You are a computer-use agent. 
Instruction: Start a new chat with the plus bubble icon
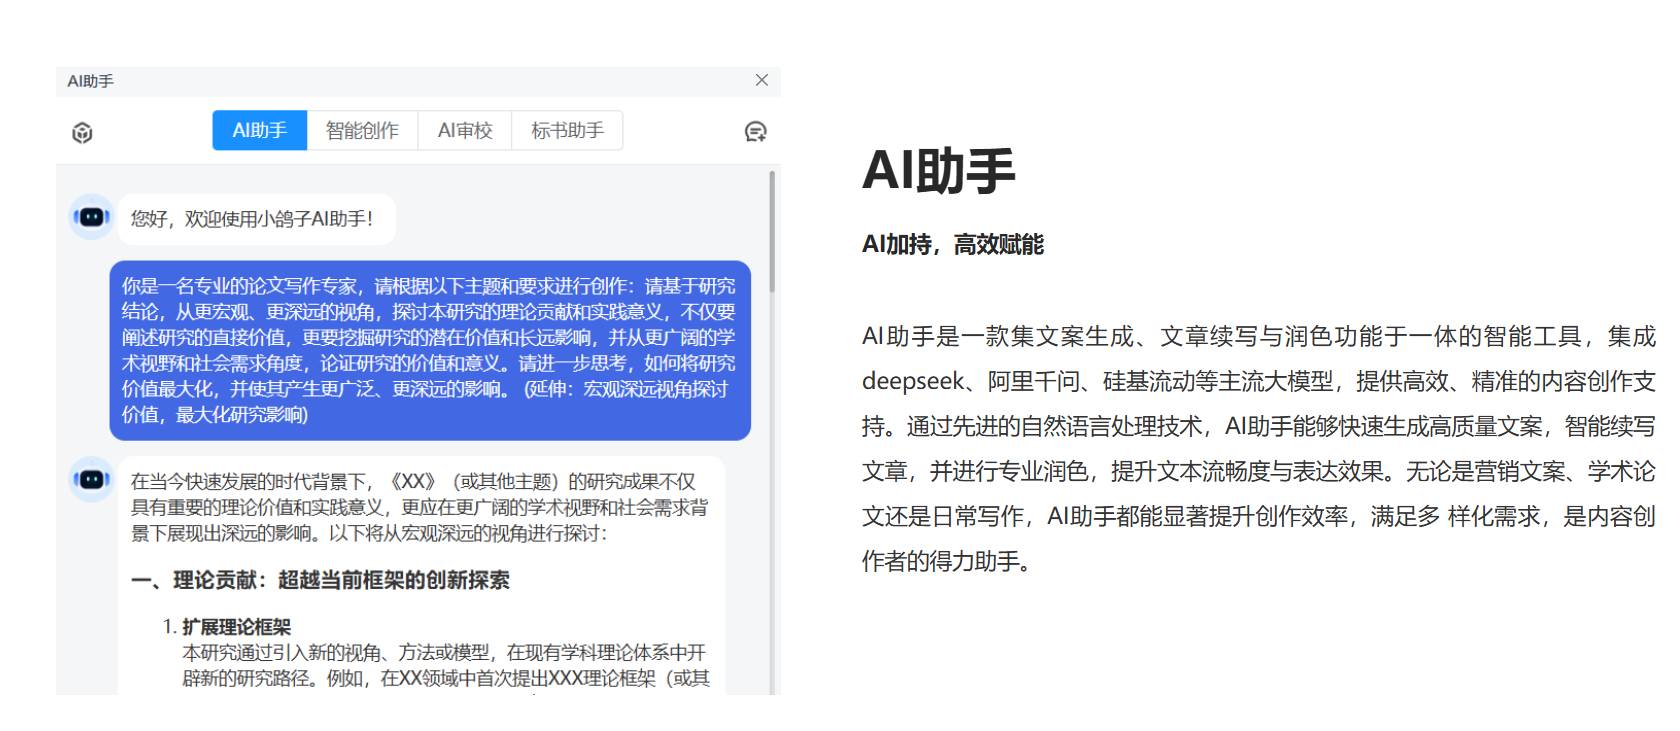point(755,132)
